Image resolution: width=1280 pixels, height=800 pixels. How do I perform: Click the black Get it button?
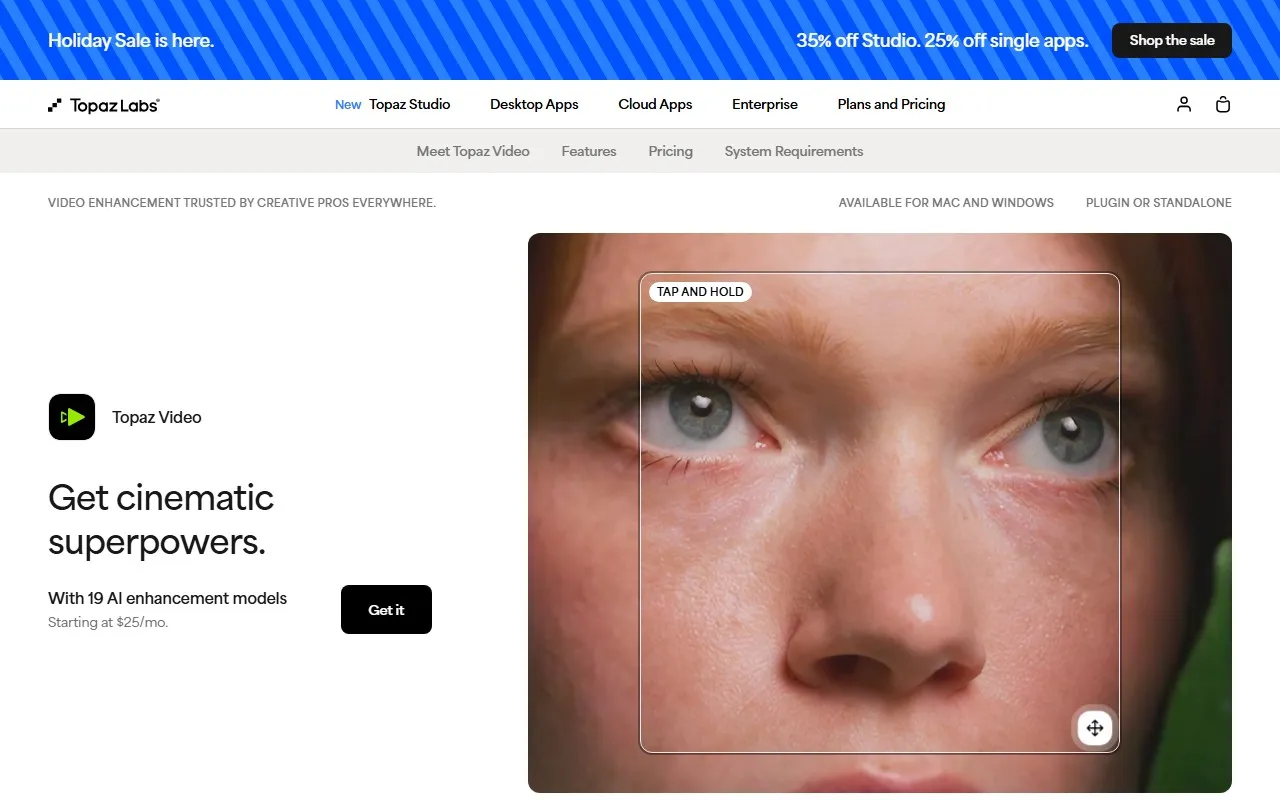click(386, 610)
